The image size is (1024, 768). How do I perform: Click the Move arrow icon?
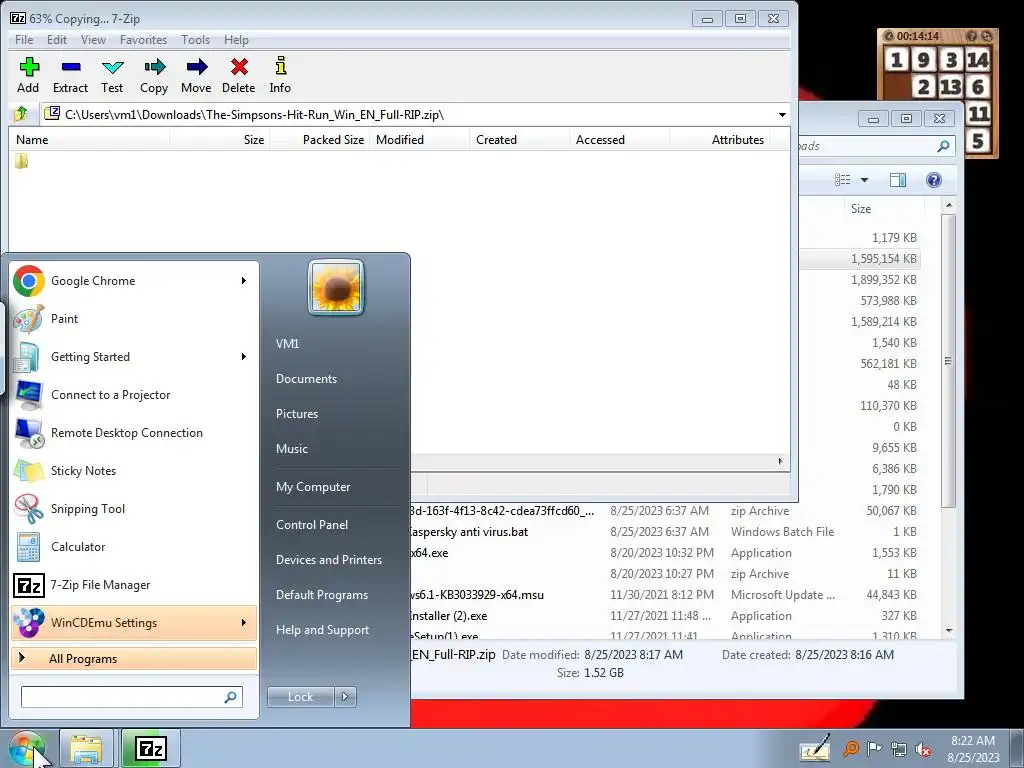pos(196,75)
